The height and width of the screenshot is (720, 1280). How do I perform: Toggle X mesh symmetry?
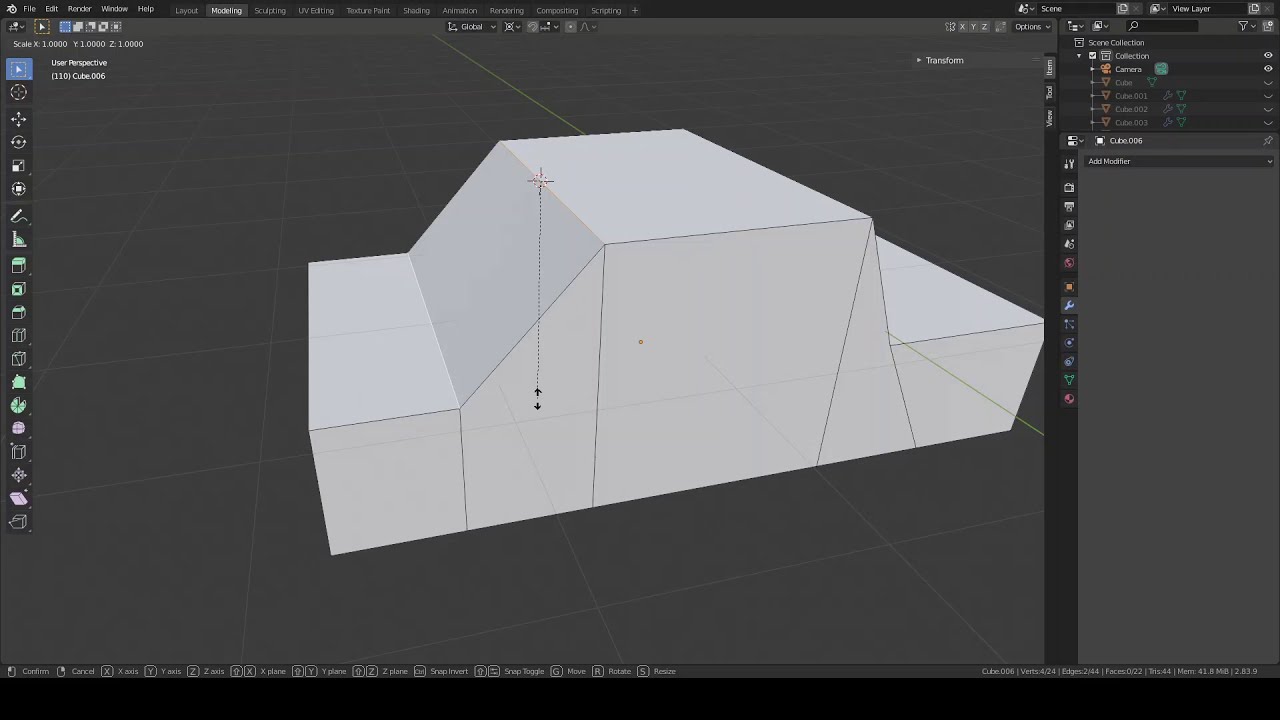(963, 26)
